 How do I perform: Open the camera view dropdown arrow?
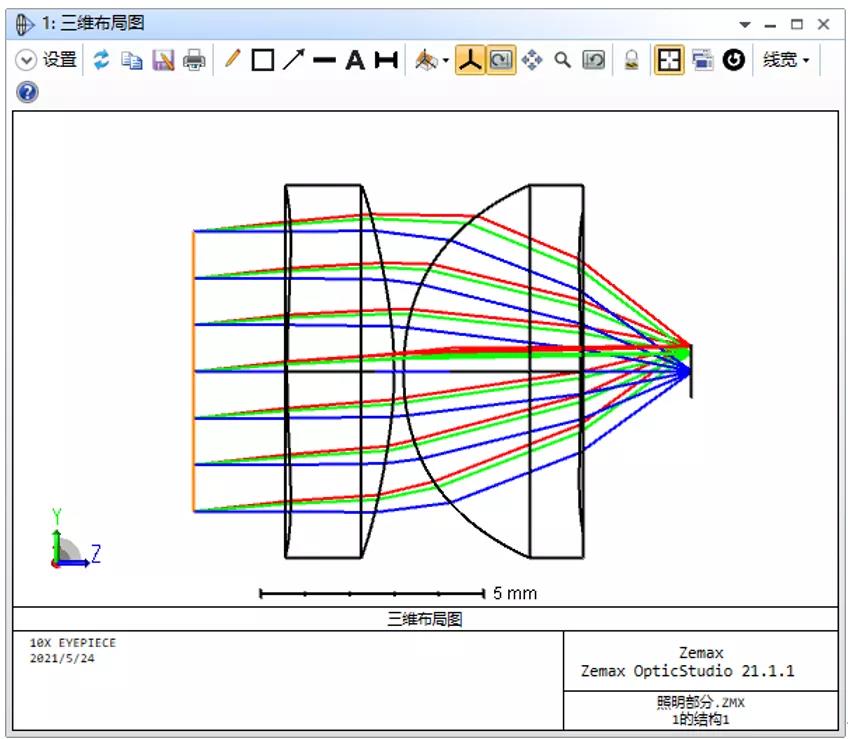coord(446,60)
